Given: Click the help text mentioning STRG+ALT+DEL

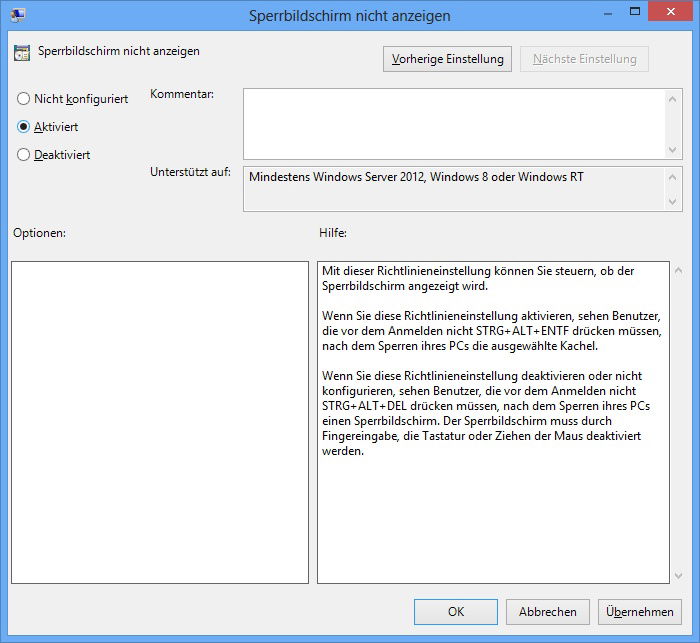Looking at the screenshot, I should 486,413.
